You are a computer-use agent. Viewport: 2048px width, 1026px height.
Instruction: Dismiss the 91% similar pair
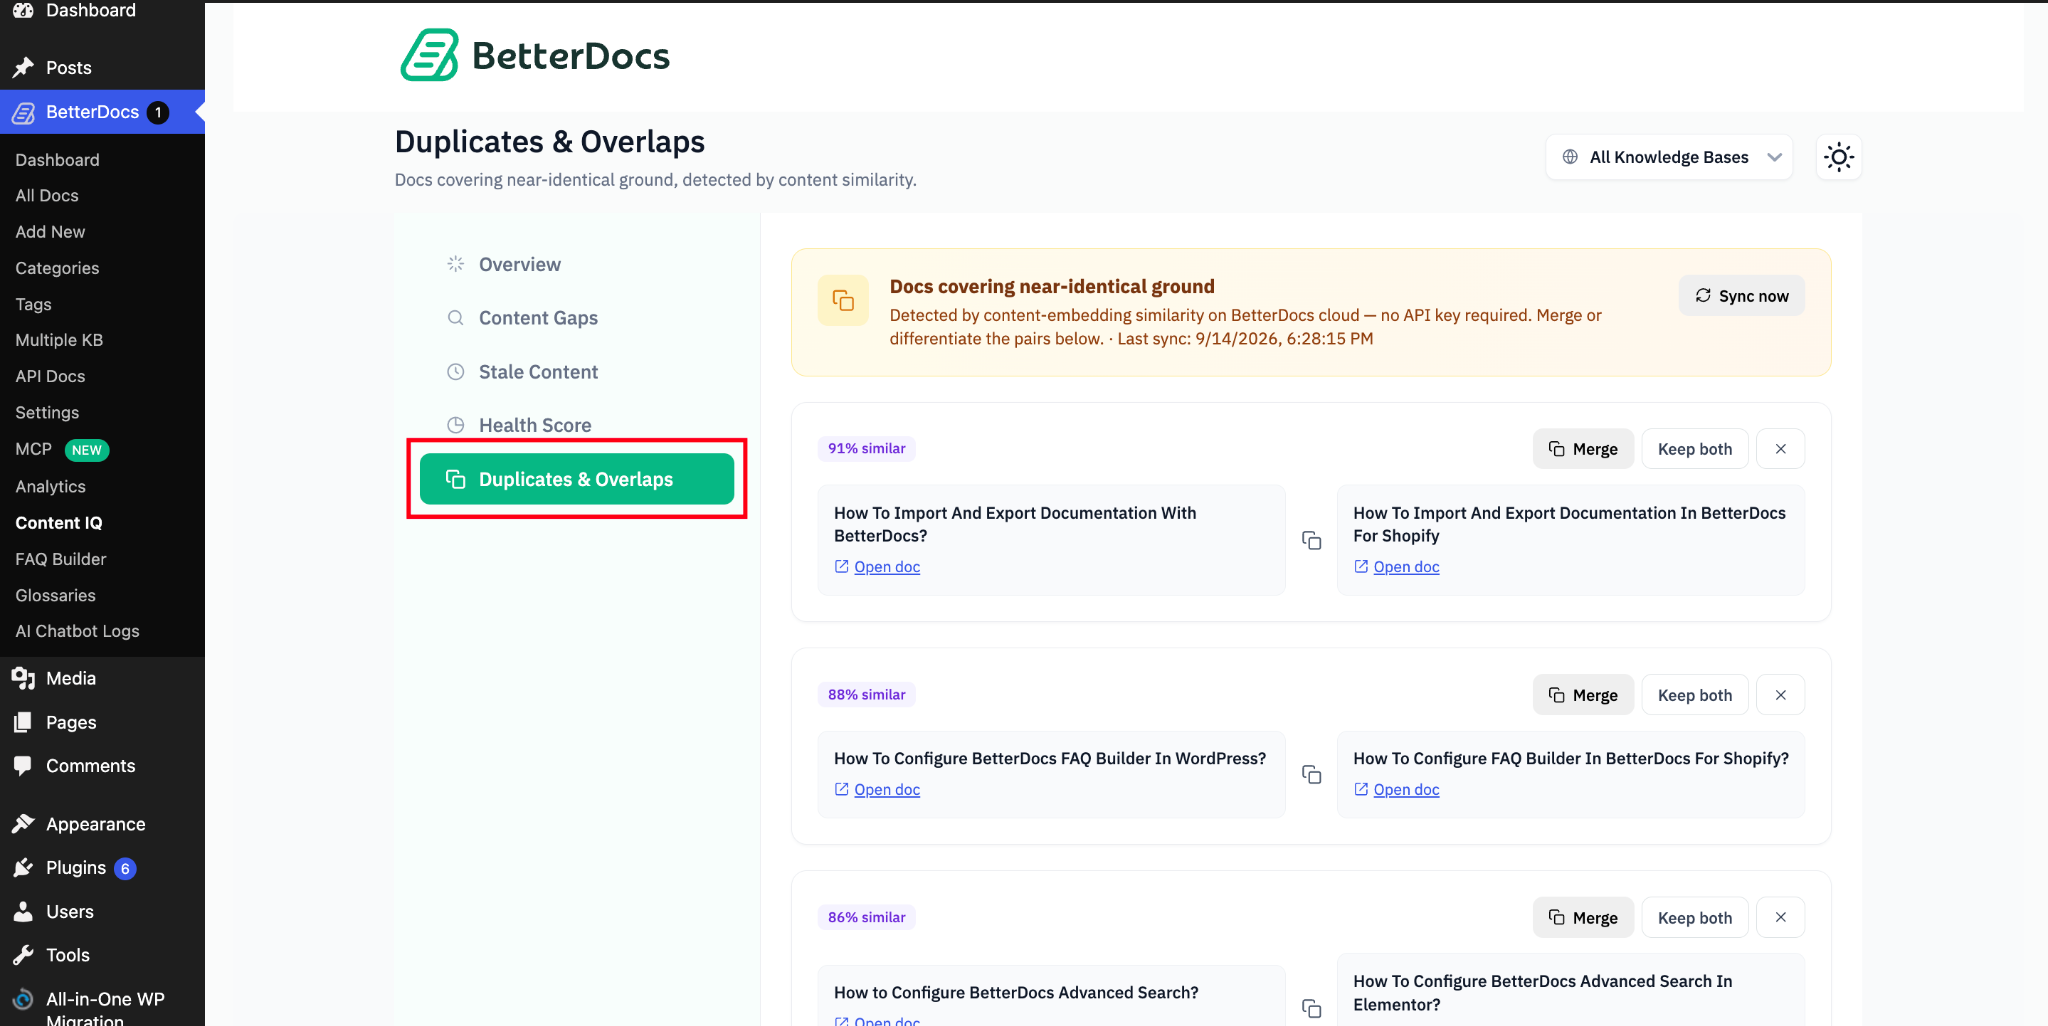click(x=1781, y=449)
